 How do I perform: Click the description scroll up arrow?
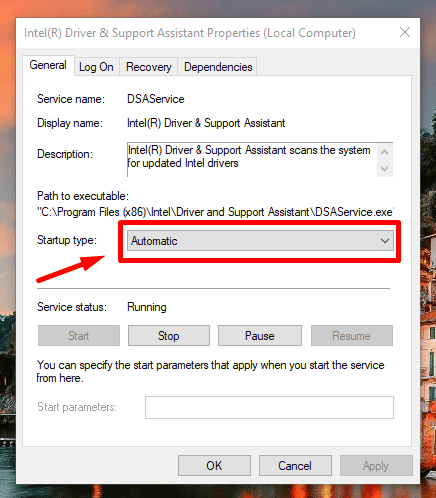coord(384,152)
